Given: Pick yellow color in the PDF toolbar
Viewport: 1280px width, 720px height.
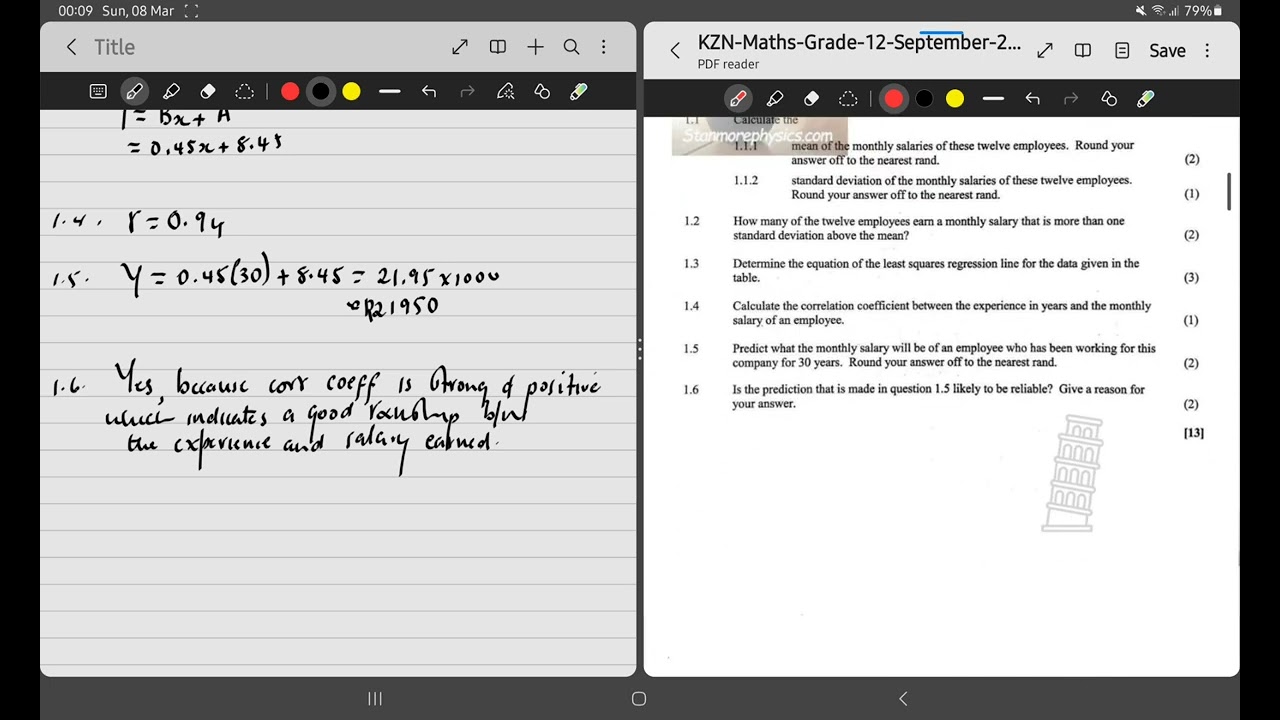Looking at the screenshot, I should click(x=955, y=98).
